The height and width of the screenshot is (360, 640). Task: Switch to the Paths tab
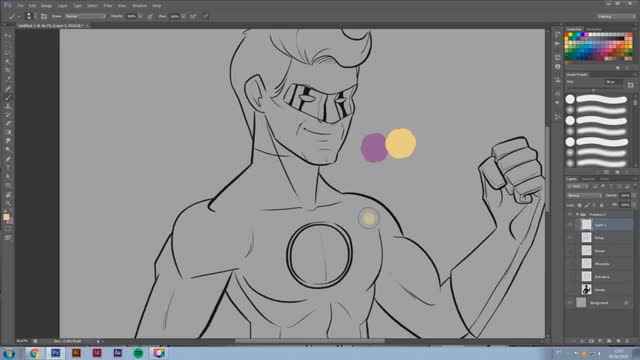coord(604,179)
